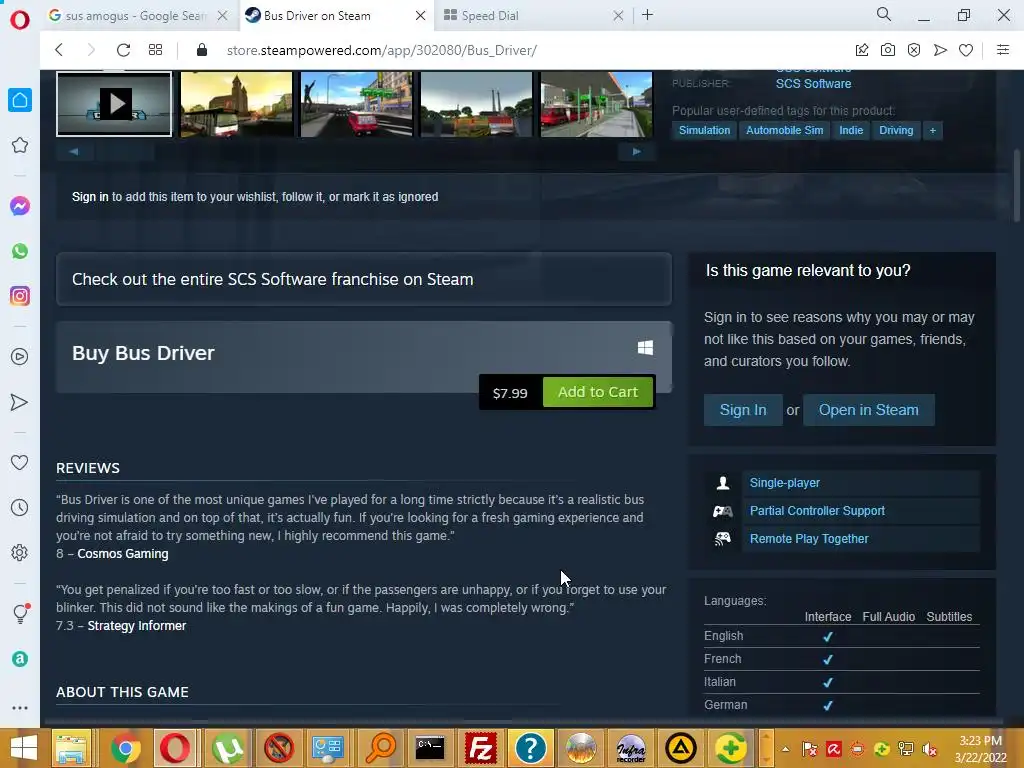Open the Strategy Informer review link
Screen dimensions: 1024x768
136,626
